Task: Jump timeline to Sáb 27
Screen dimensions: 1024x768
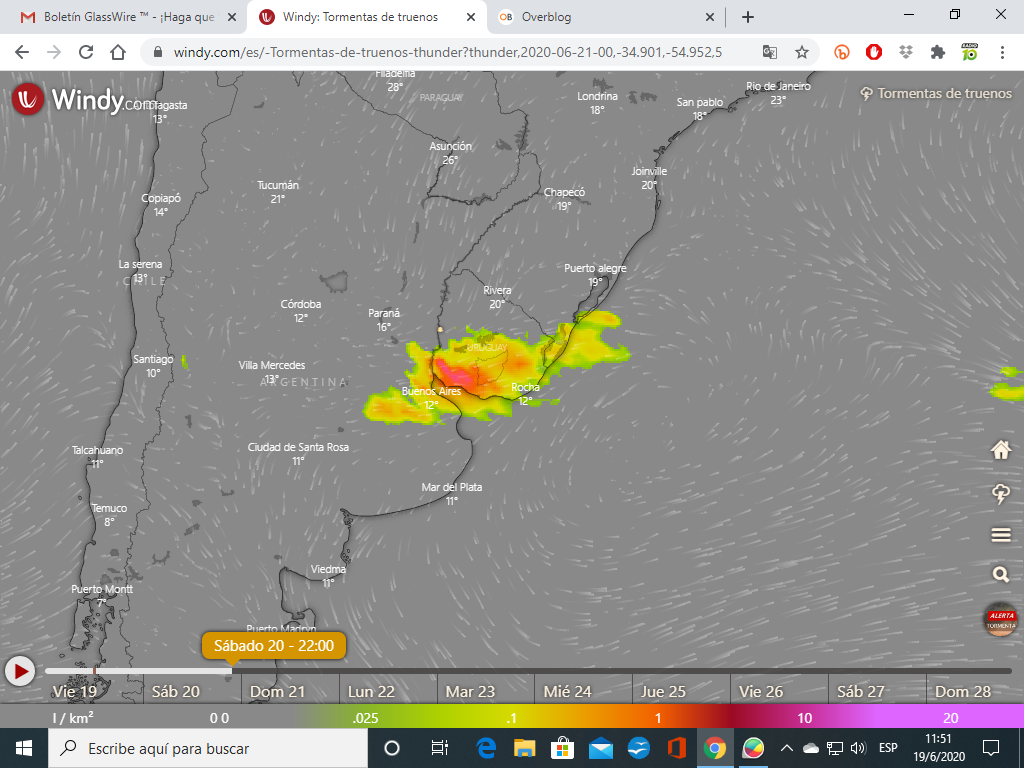Action: point(861,692)
